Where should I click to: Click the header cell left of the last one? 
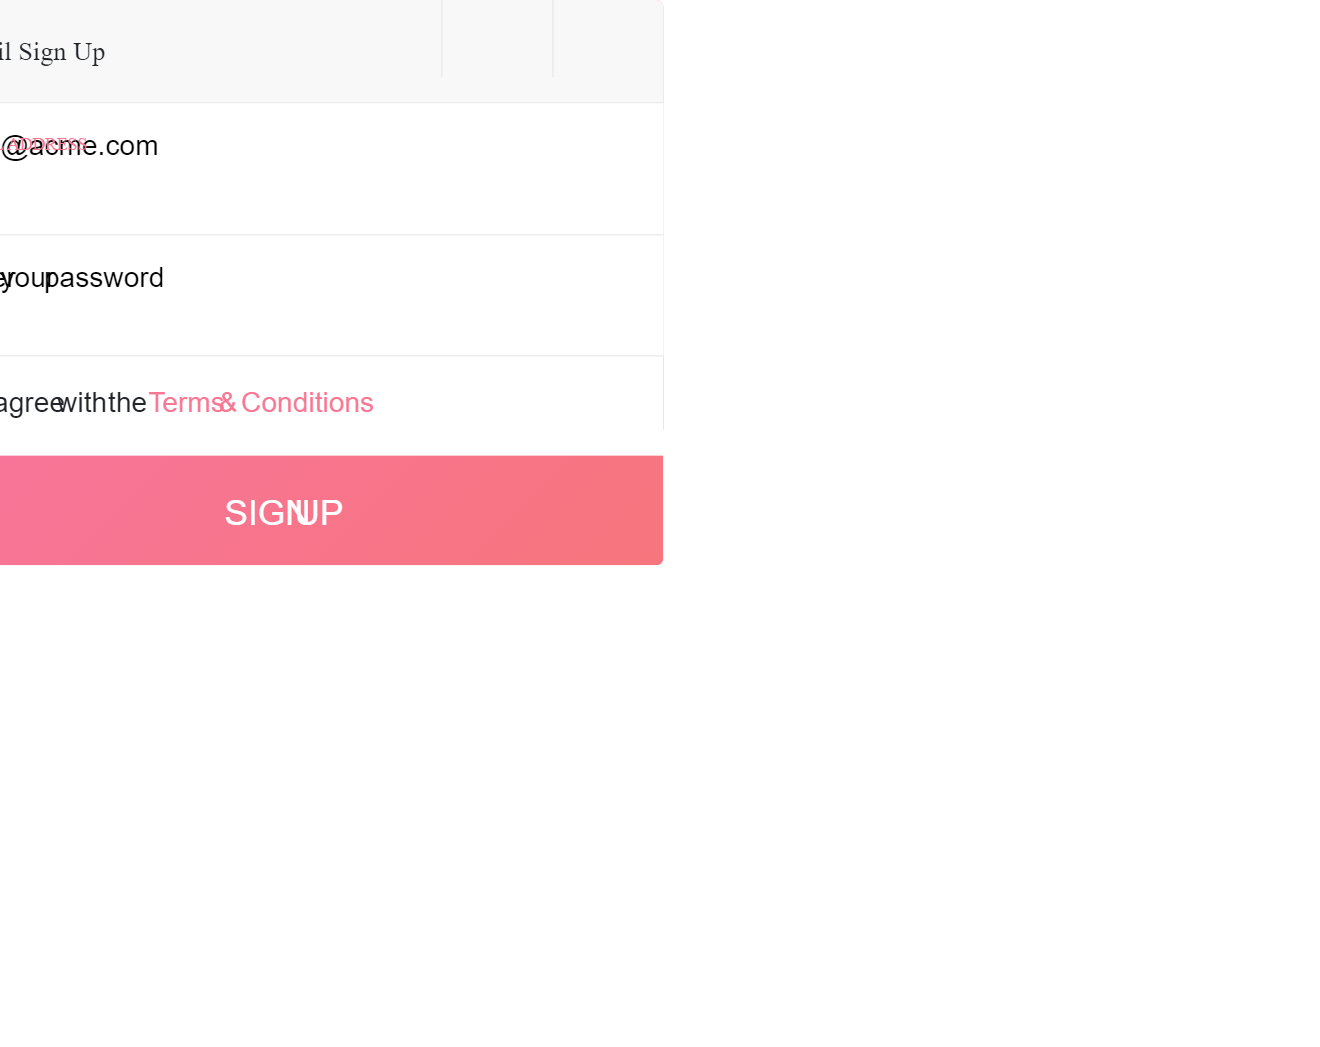click(x=497, y=40)
